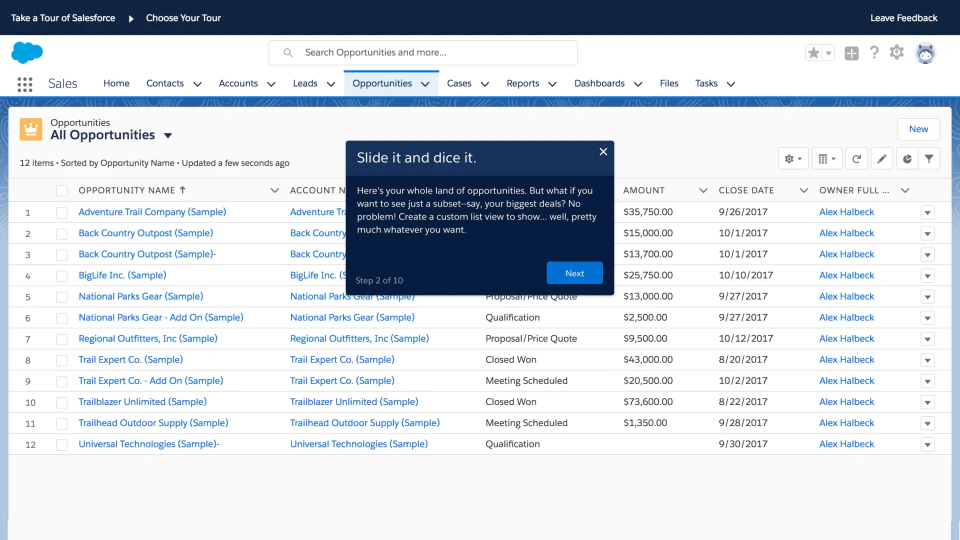The width and height of the screenshot is (960, 540).
Task: Toggle the select-all header checkbox
Action: pyautogui.click(x=62, y=191)
